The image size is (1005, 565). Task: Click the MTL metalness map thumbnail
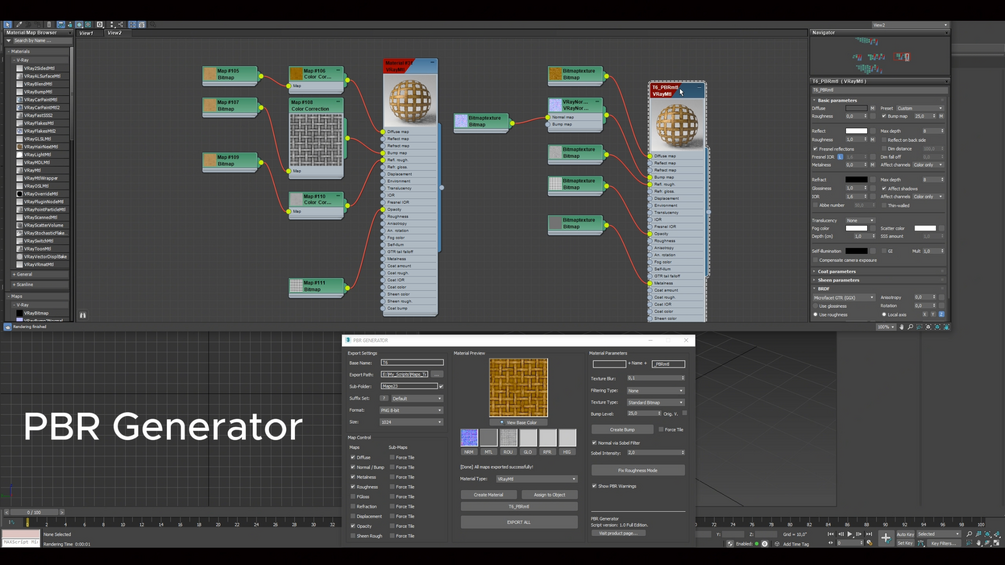[x=488, y=438]
